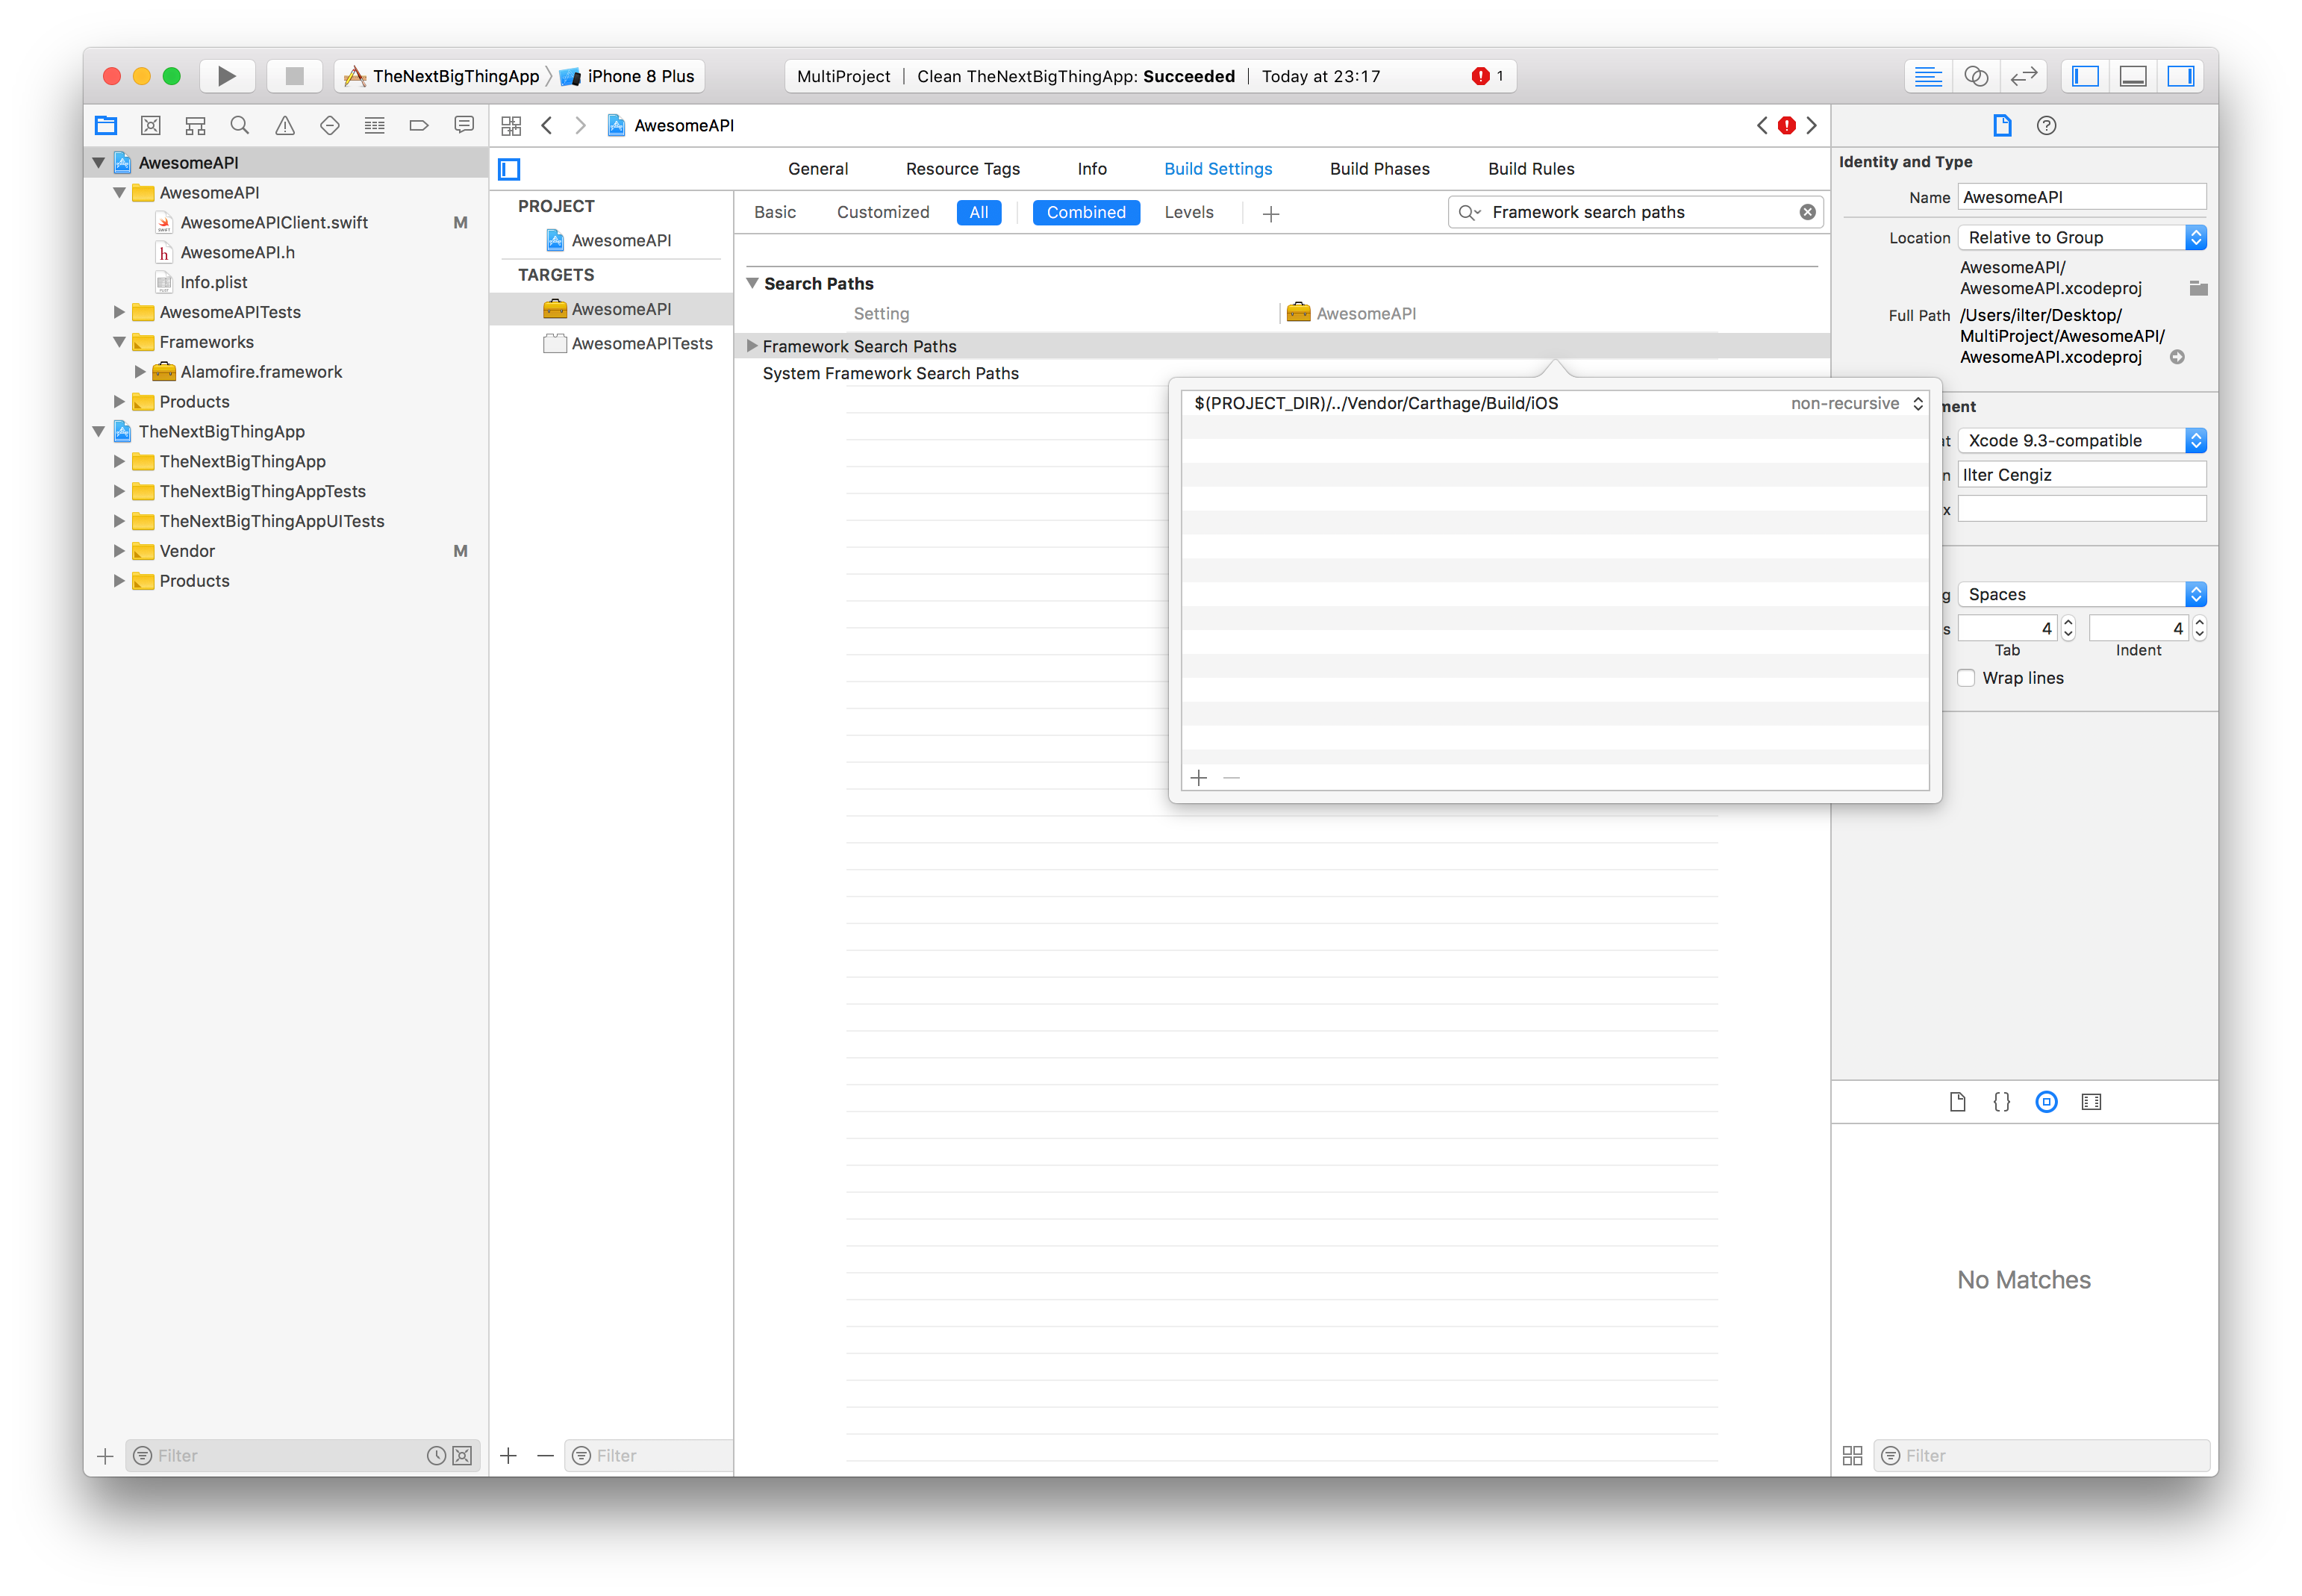Open the Issue navigator
This screenshot has height=1596, width=2302.
pyautogui.click(x=285, y=125)
